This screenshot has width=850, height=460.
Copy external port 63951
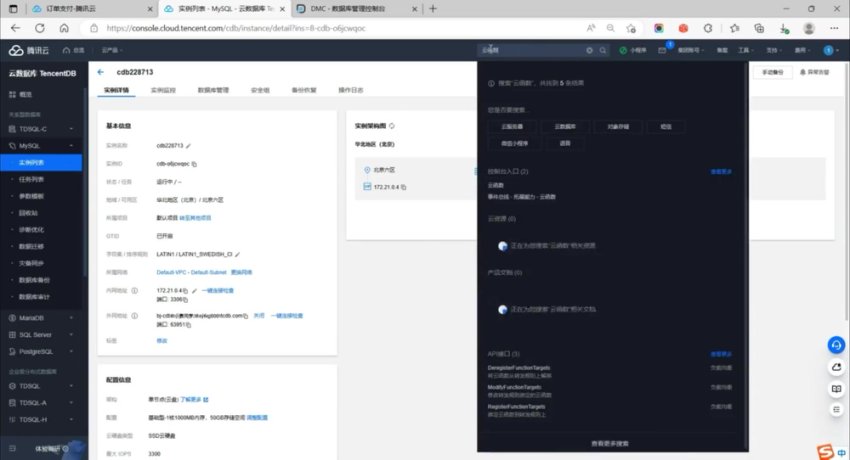(x=189, y=325)
